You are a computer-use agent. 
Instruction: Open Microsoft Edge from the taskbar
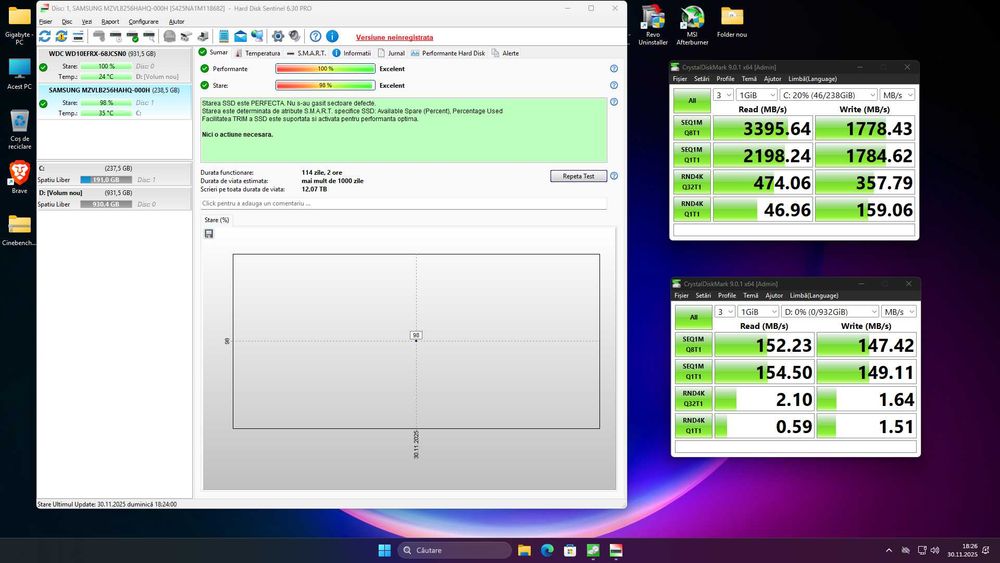[547, 550]
